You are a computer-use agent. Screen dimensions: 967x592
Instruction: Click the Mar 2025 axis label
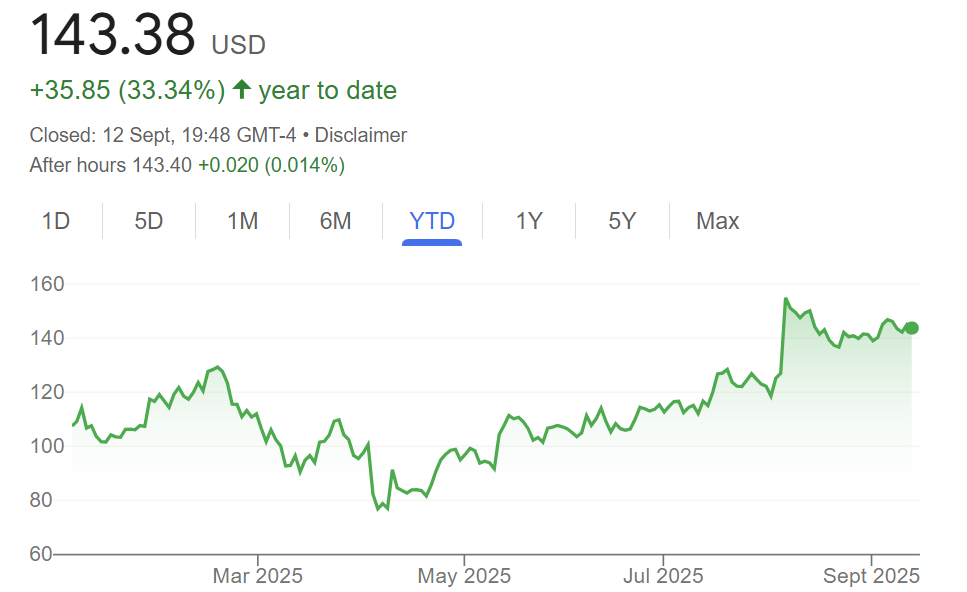tap(258, 576)
